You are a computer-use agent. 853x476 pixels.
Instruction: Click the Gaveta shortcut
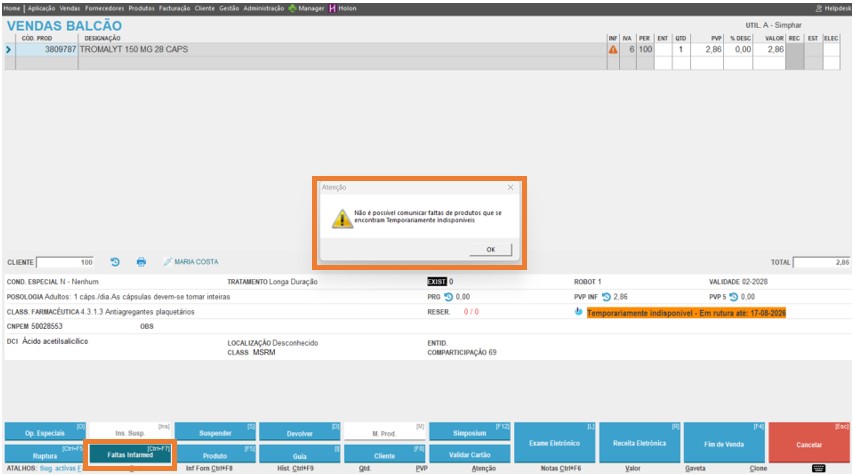[695, 468]
